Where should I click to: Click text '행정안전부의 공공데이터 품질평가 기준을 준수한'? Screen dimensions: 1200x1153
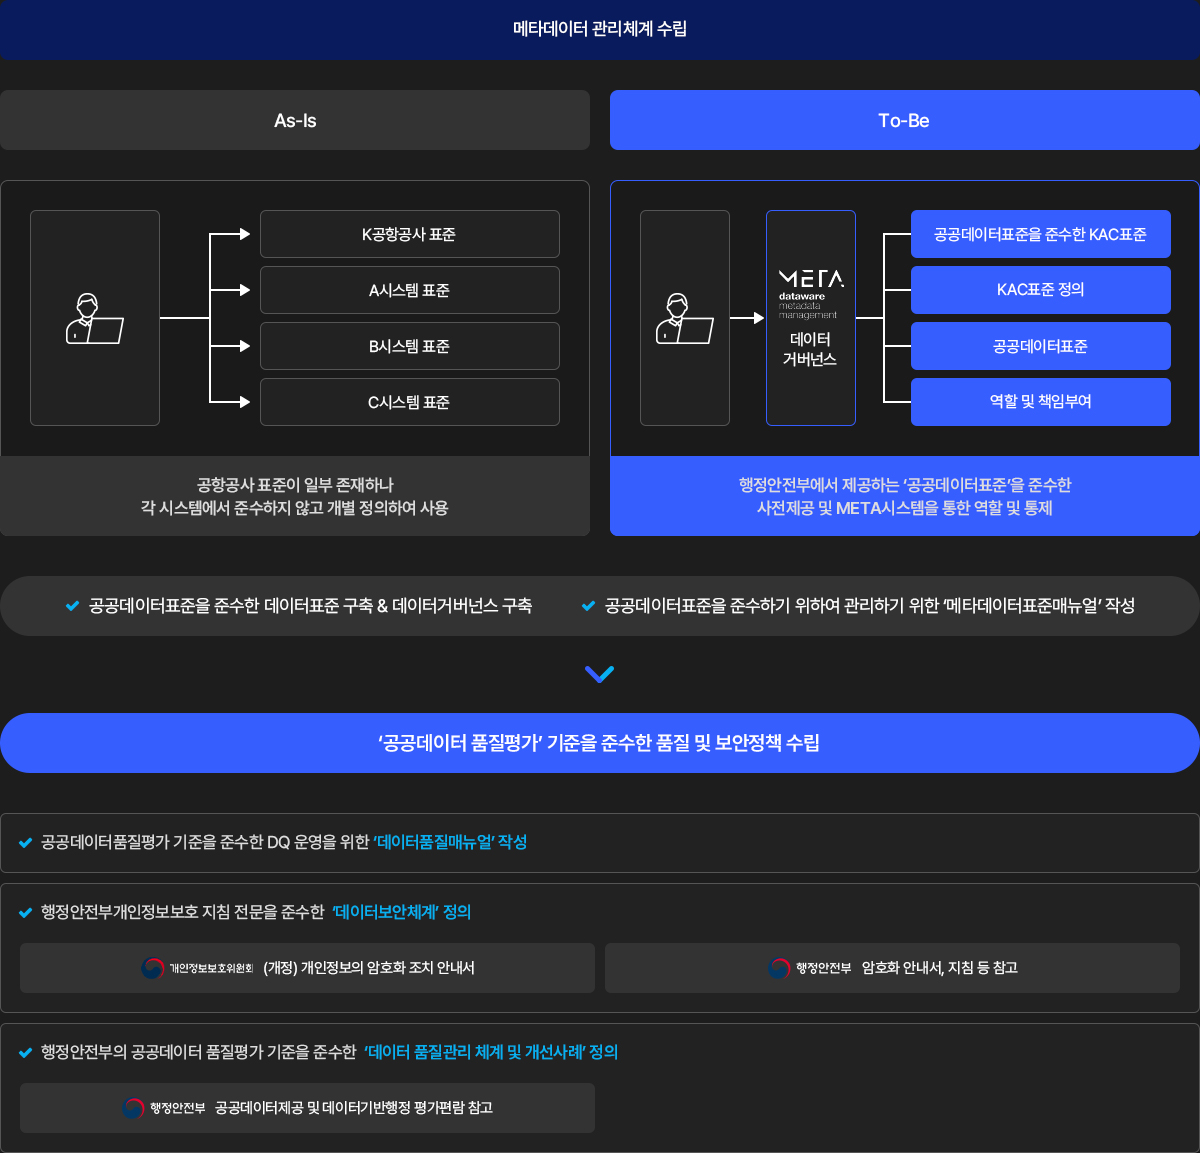(x=198, y=1052)
